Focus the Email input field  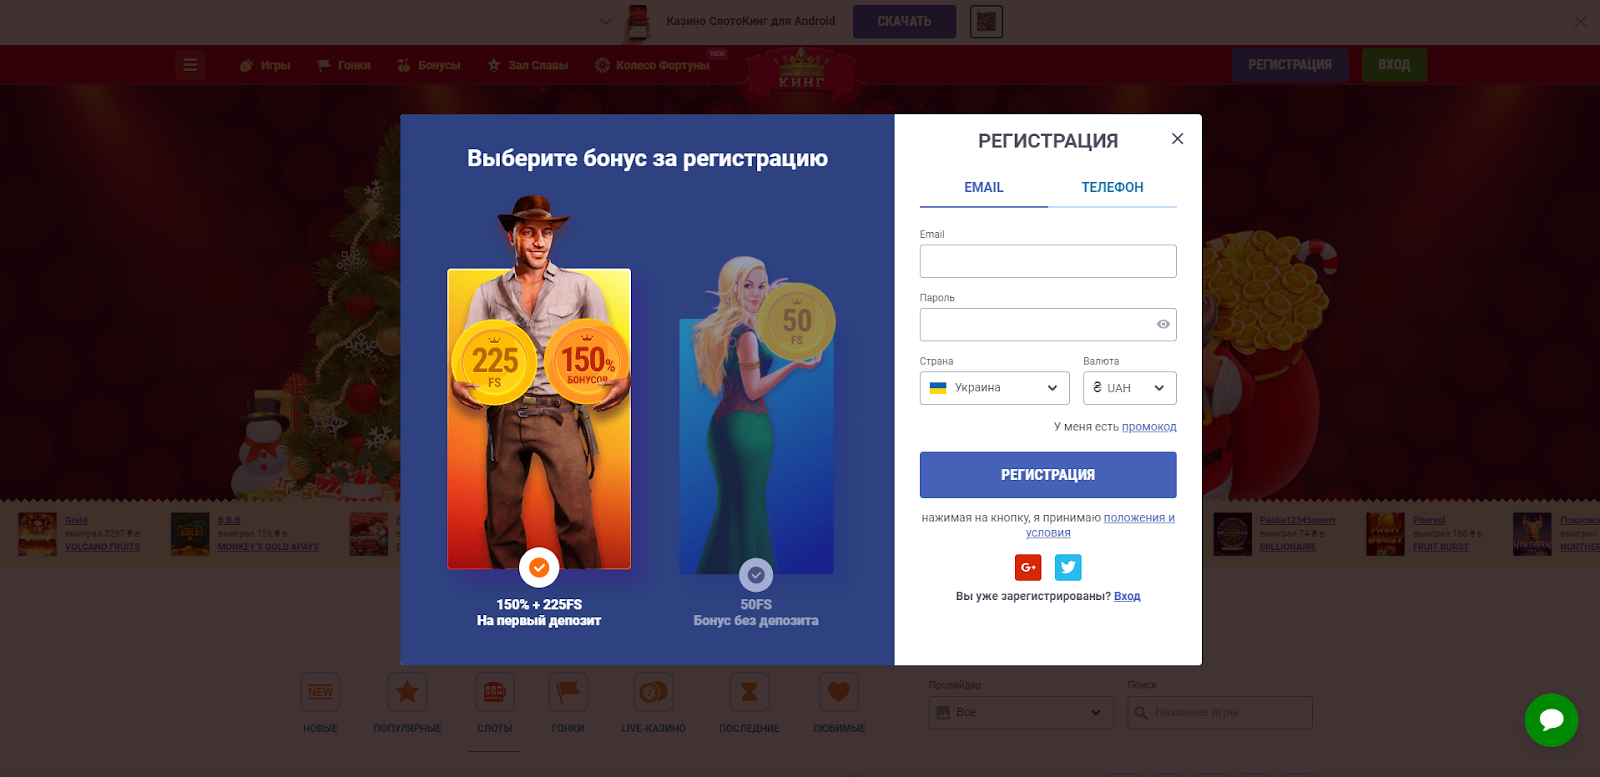[1048, 261]
